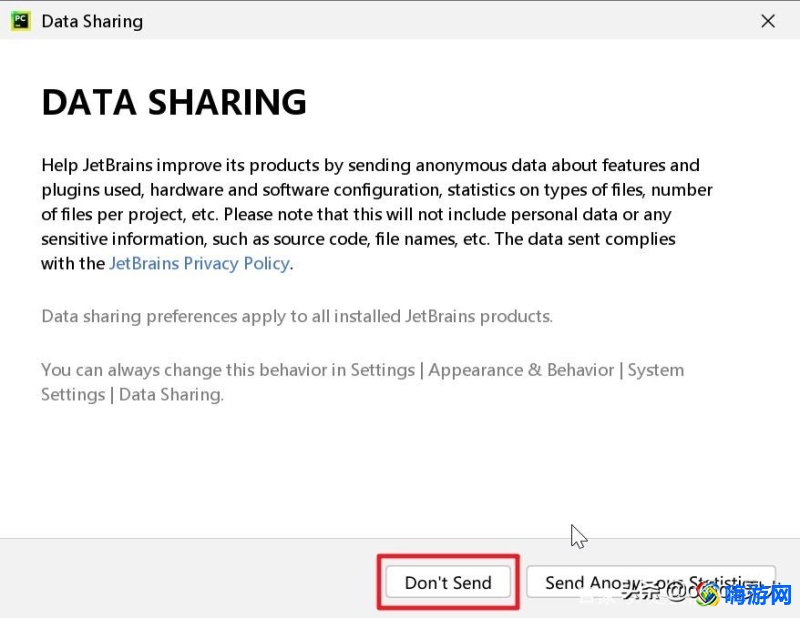Screen dimensions: 800x618
Task: Click the Don't Send button
Action: click(x=448, y=582)
